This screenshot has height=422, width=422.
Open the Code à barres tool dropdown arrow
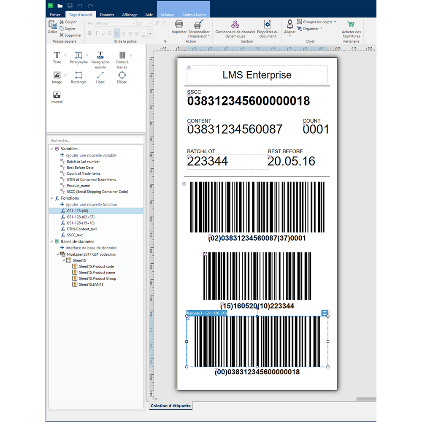click(x=131, y=55)
